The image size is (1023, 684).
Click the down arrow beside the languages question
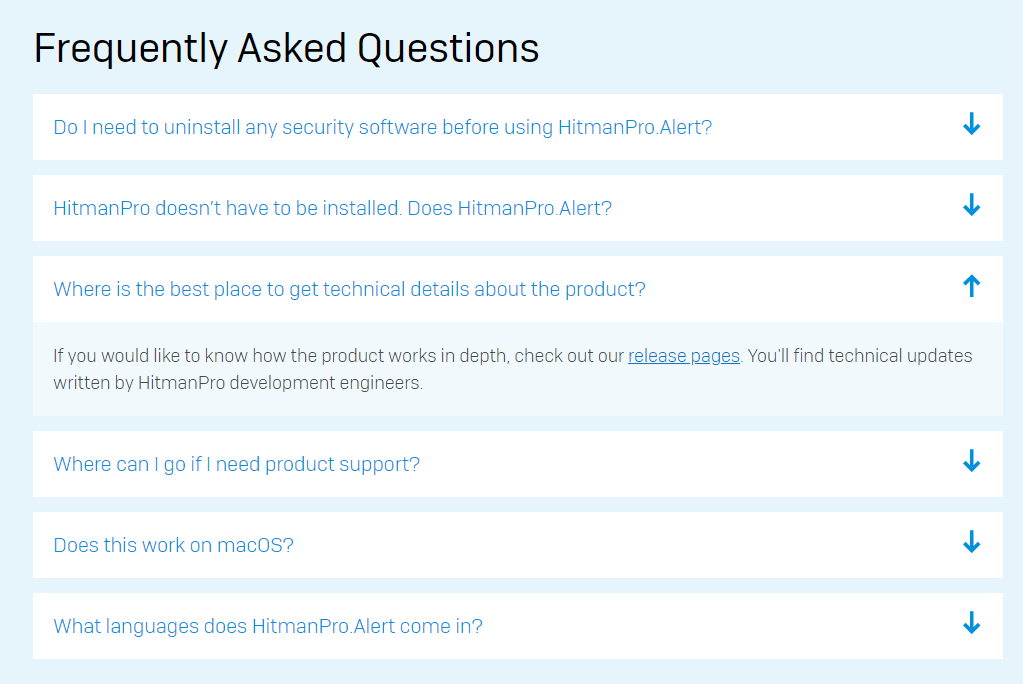(971, 624)
